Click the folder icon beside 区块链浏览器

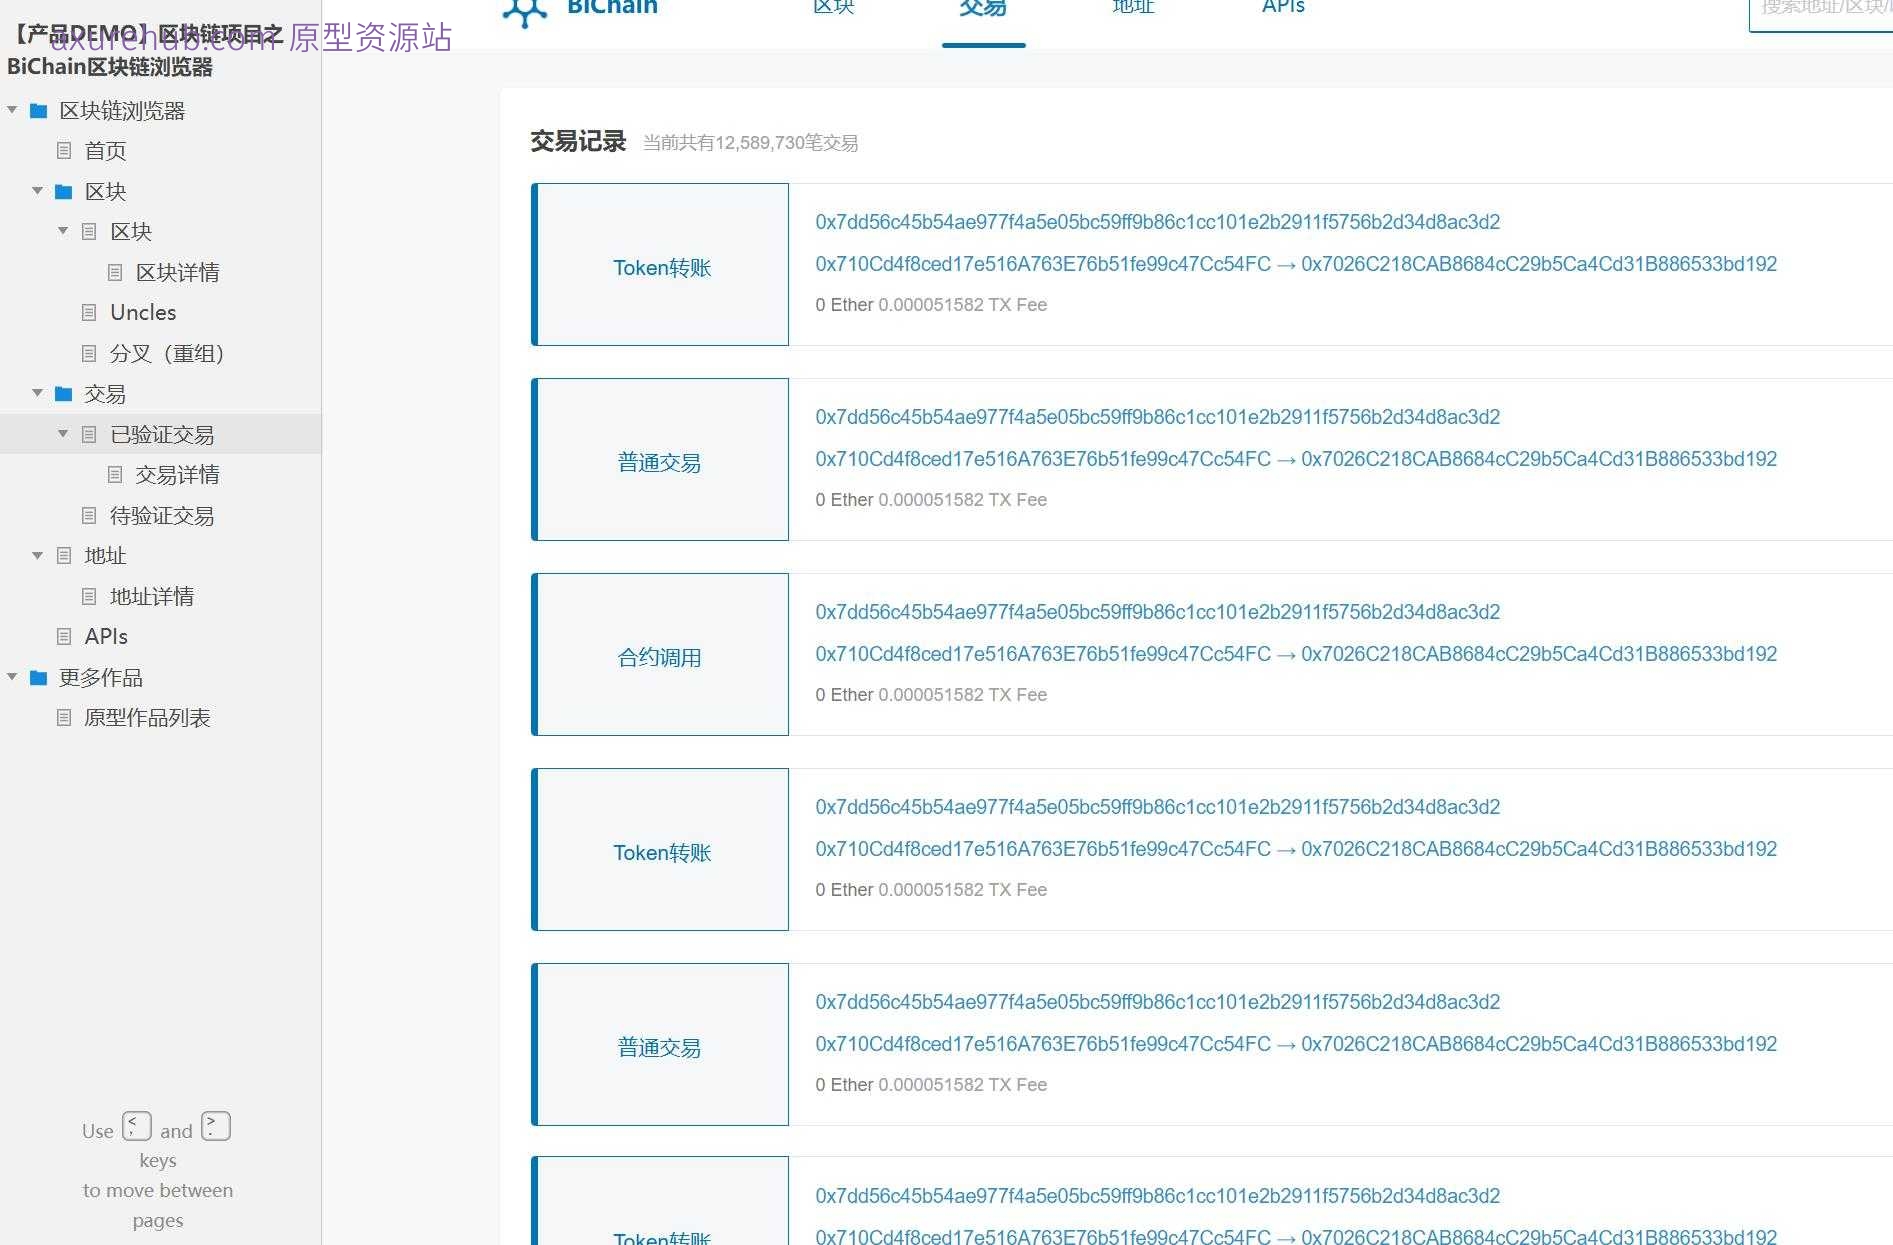(x=39, y=111)
